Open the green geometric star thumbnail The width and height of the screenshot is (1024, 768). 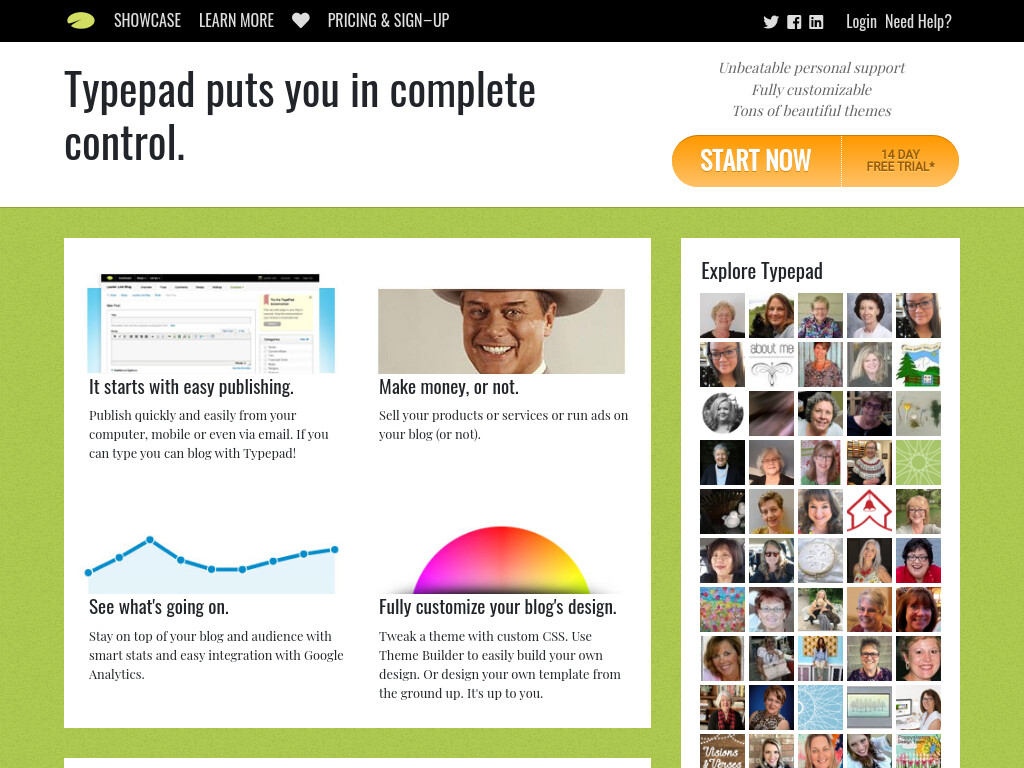[x=918, y=462]
